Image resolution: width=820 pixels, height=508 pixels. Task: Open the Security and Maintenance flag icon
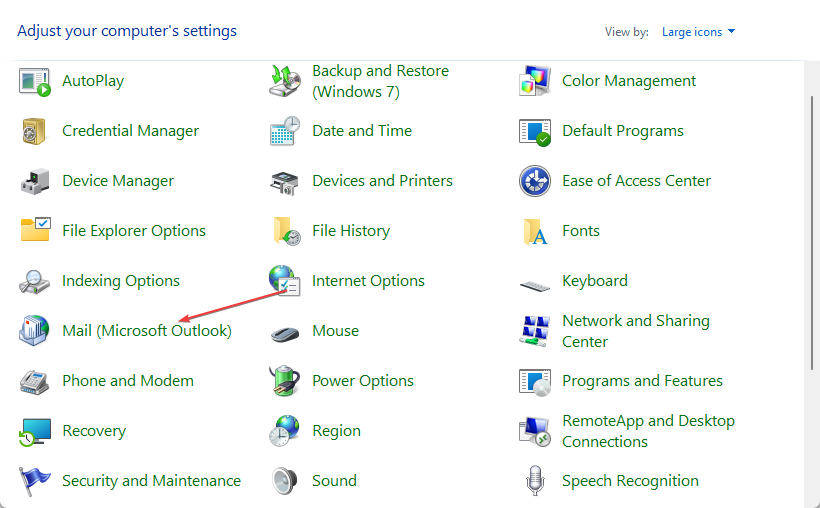click(x=35, y=481)
